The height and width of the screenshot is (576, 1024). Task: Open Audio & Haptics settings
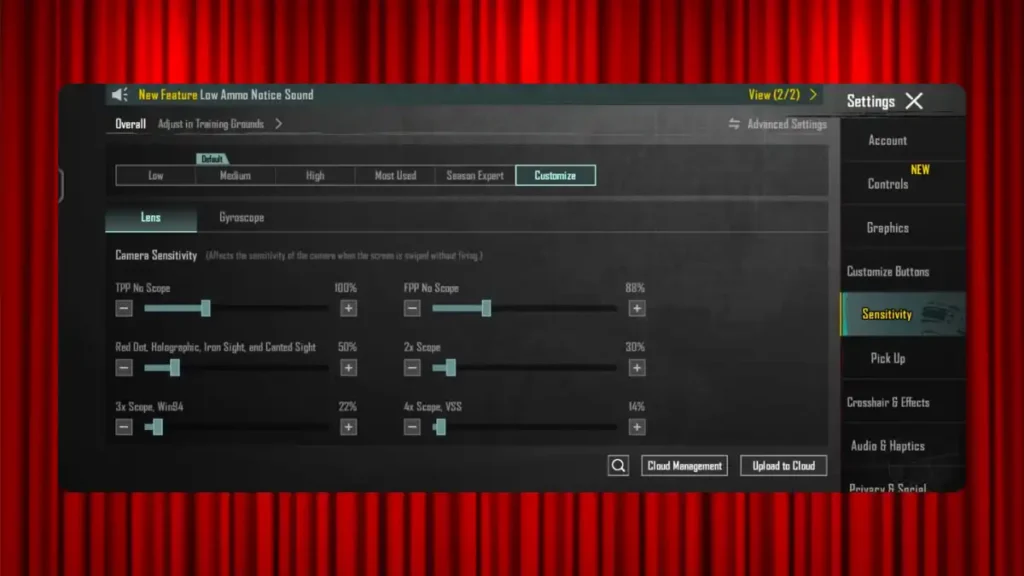887,446
